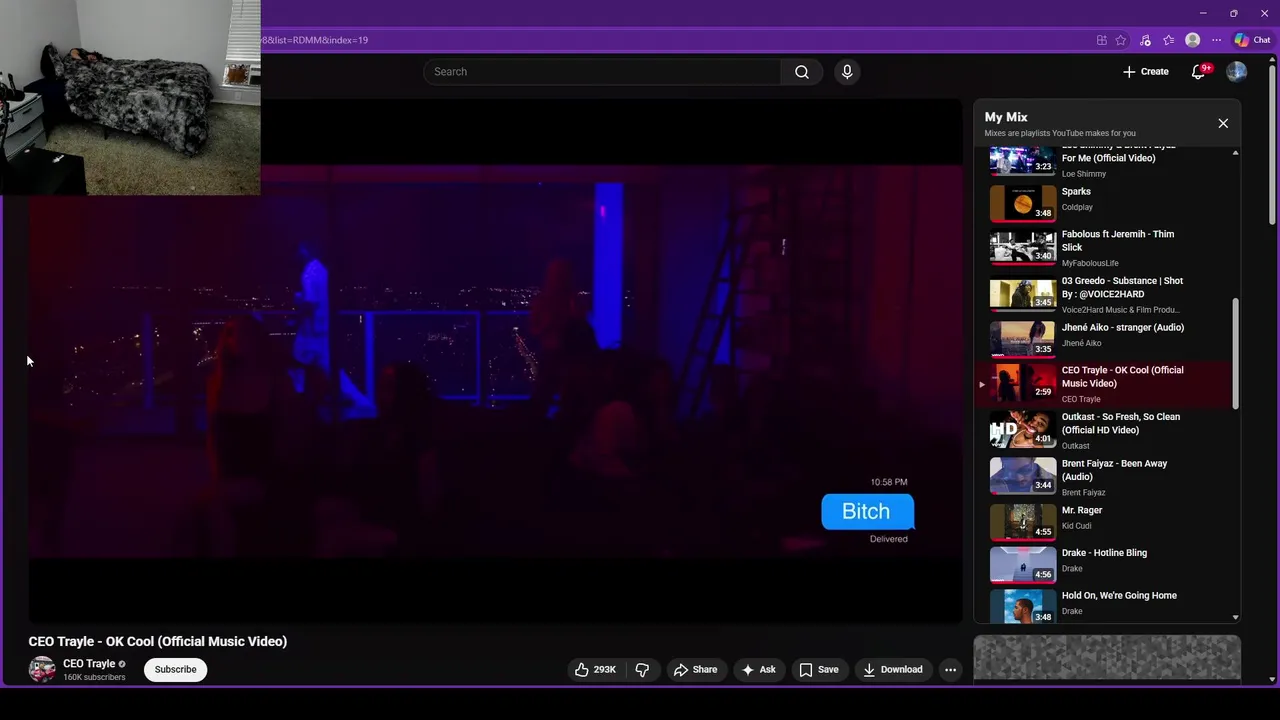Open the CEO Trayle channel name link

[x=89, y=664]
